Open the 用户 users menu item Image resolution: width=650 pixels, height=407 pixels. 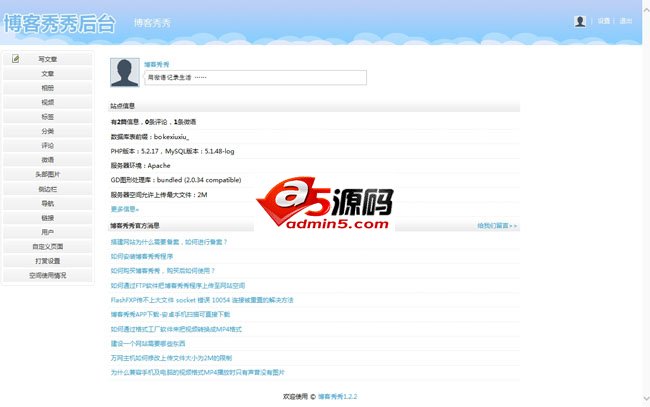(x=48, y=232)
